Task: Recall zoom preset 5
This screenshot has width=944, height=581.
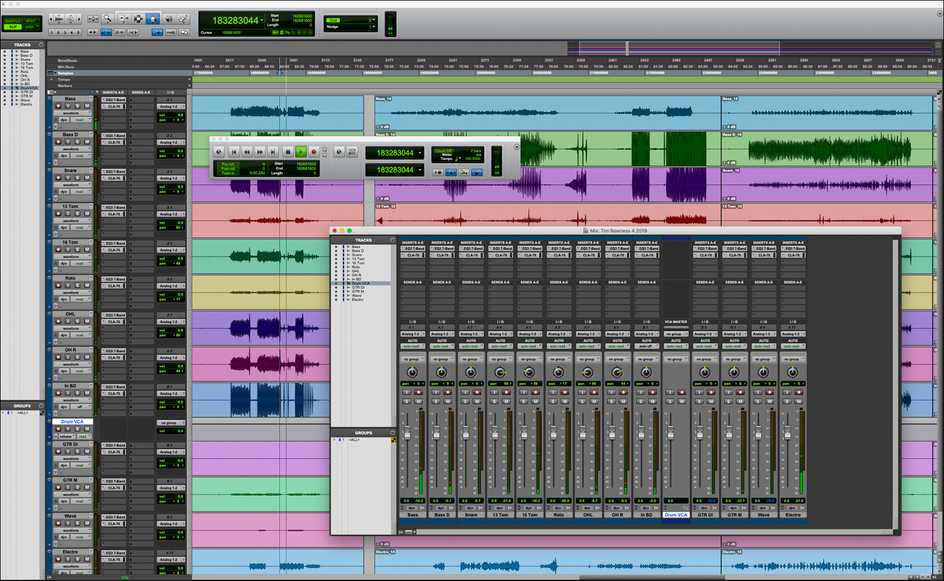Action: (x=78, y=33)
